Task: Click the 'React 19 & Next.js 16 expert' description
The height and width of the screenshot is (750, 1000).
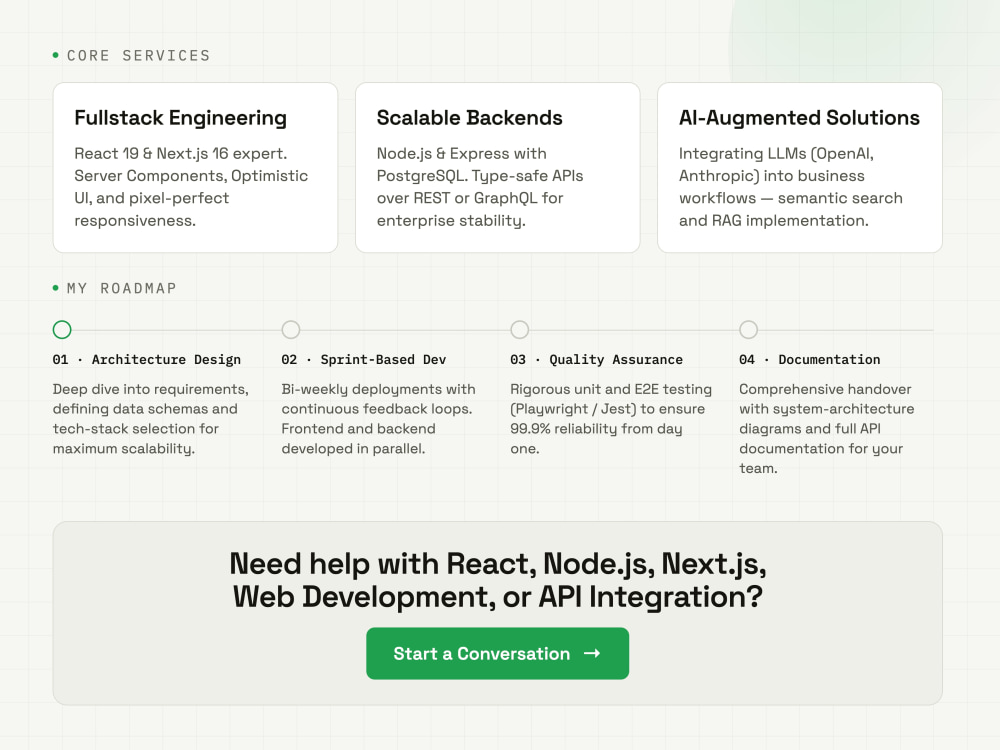Action: click(191, 187)
